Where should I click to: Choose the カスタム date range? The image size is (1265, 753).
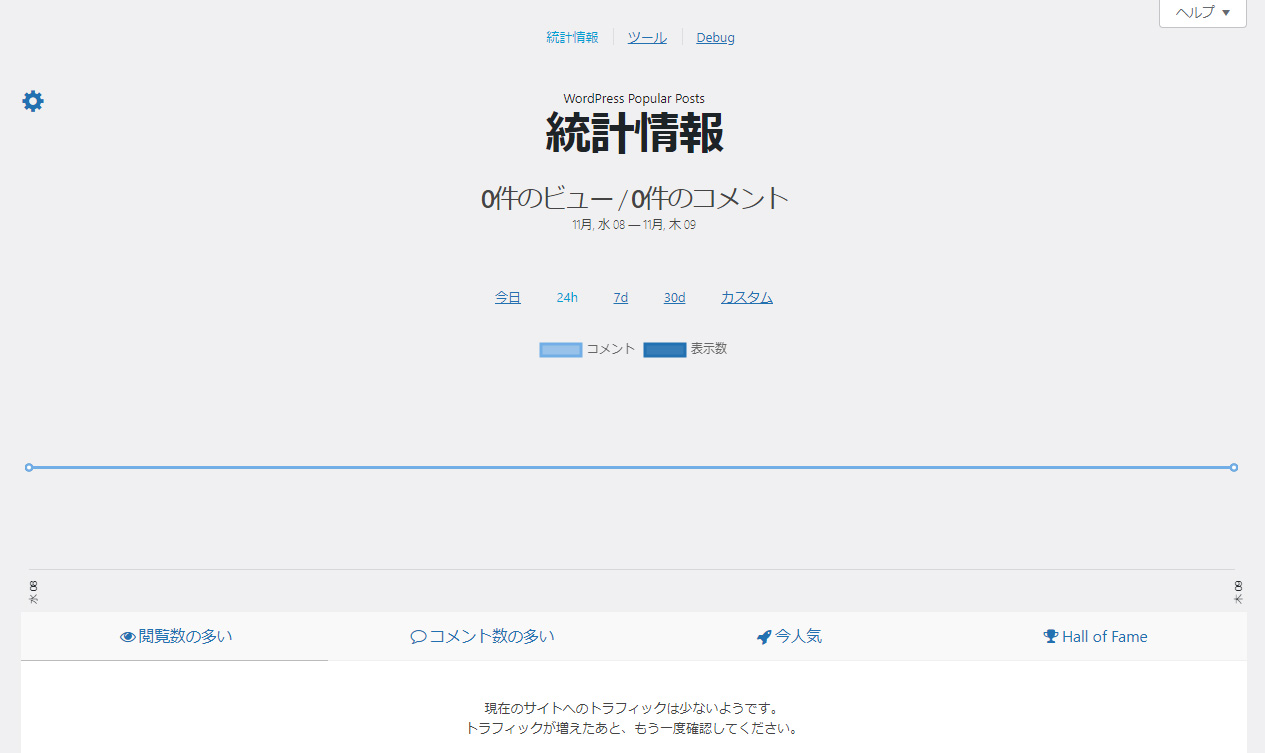[747, 298]
